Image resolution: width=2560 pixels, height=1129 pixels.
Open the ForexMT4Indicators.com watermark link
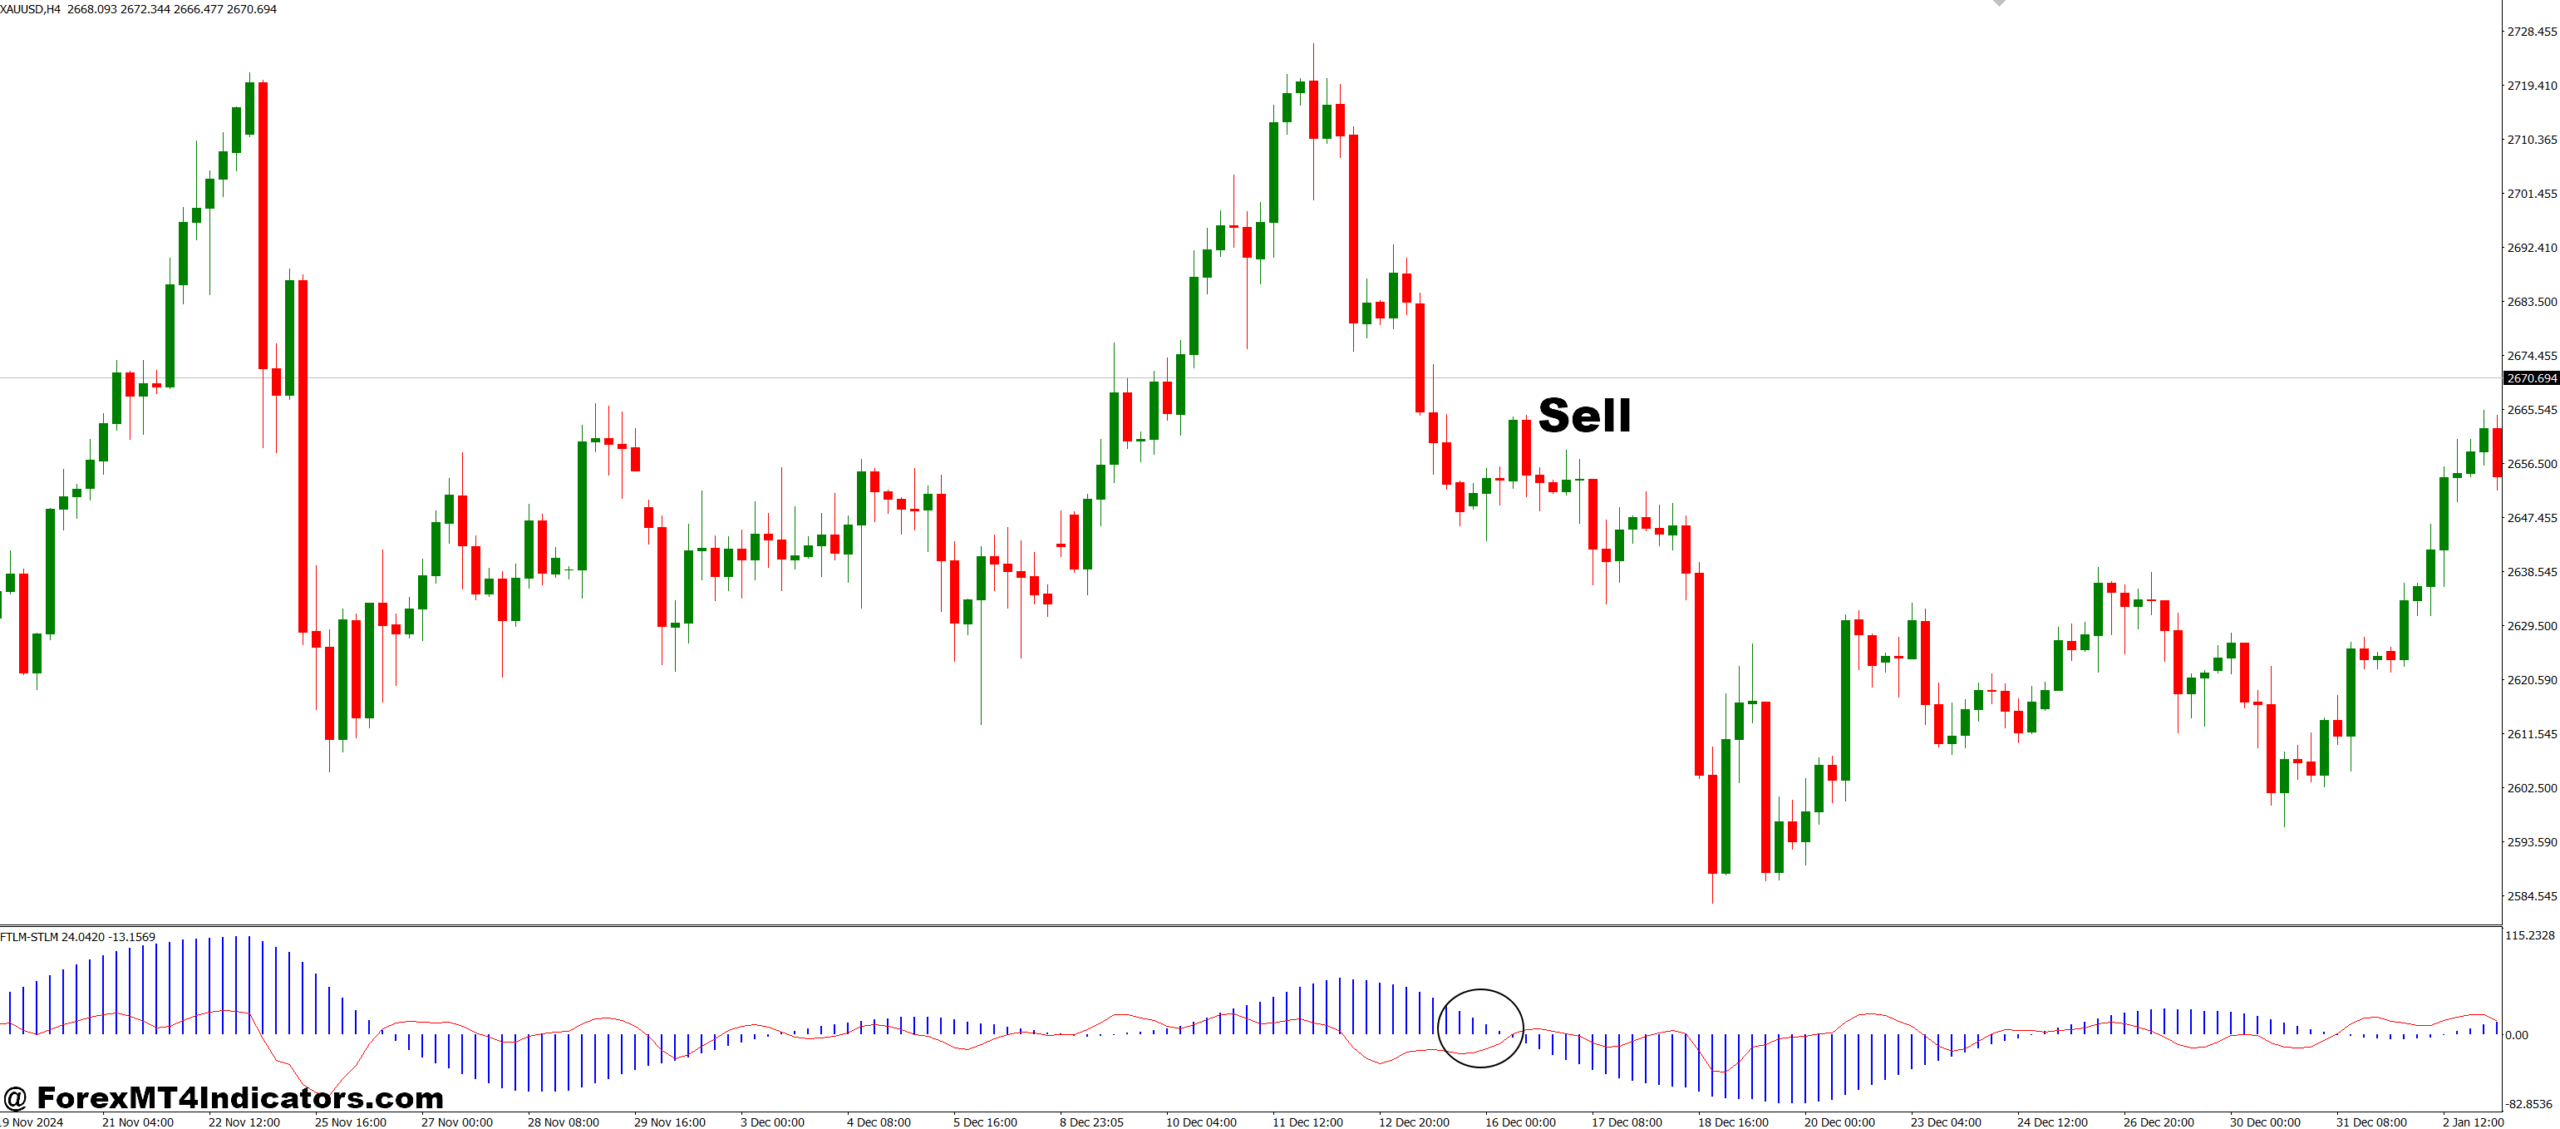[x=223, y=1098]
